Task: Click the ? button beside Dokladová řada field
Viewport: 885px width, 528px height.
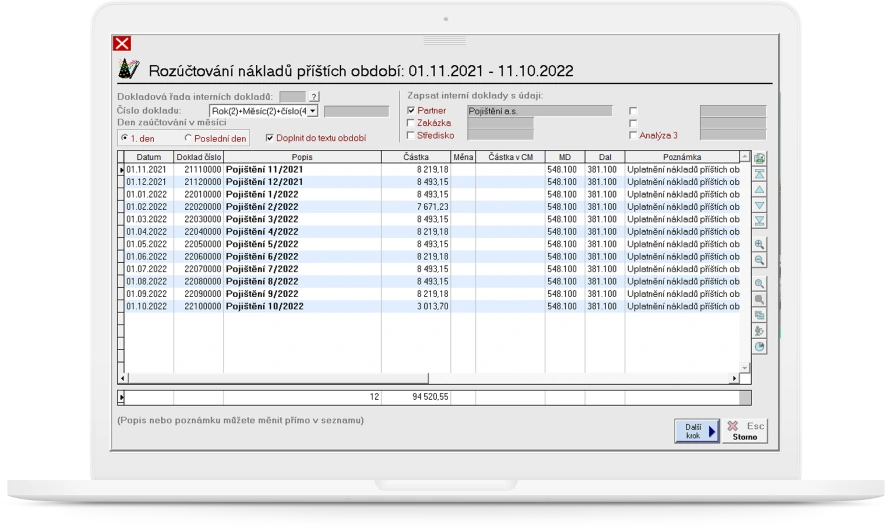Action: 314,97
